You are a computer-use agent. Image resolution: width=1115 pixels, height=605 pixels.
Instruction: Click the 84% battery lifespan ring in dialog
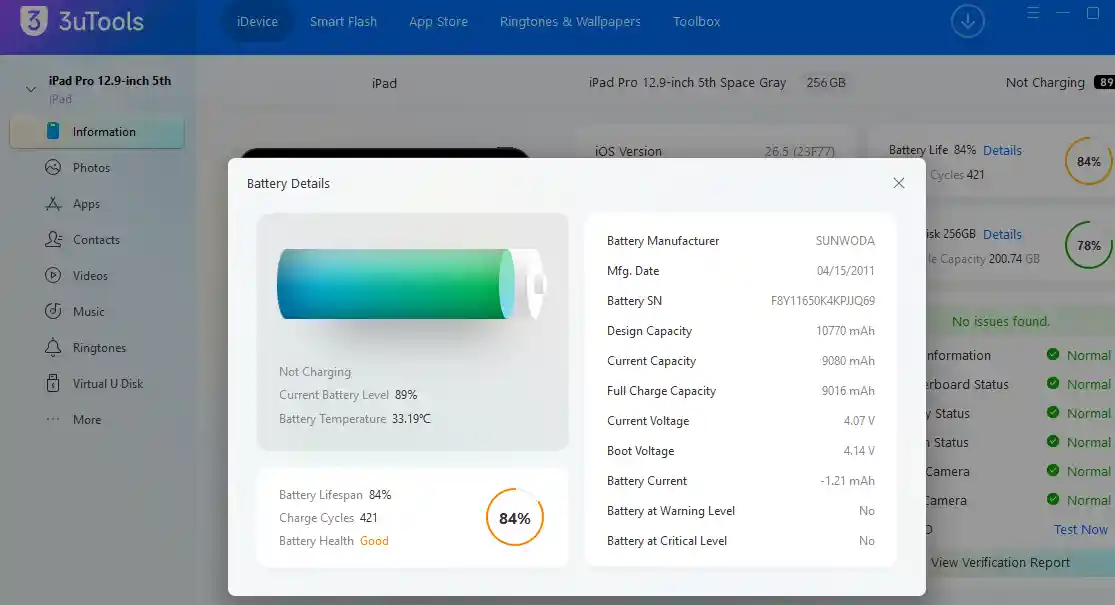pyautogui.click(x=514, y=518)
